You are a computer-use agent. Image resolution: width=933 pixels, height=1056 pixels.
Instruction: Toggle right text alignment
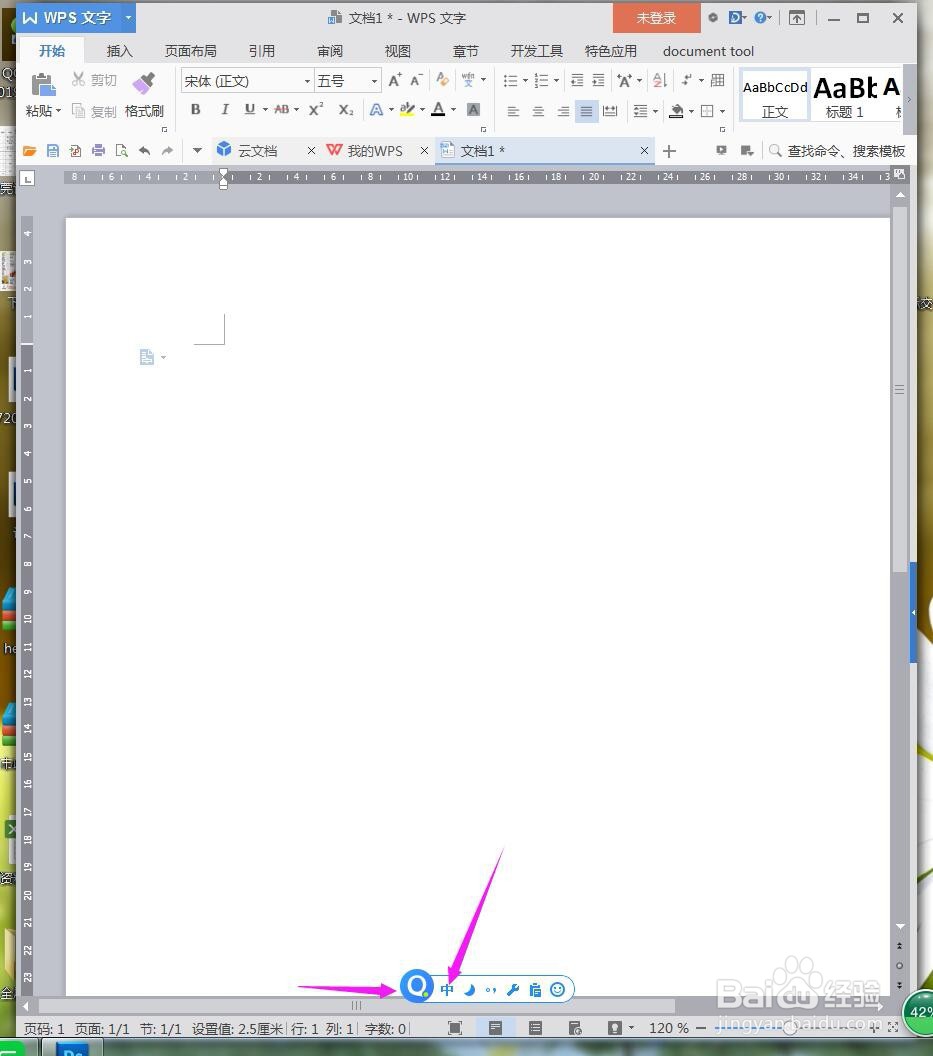click(563, 111)
